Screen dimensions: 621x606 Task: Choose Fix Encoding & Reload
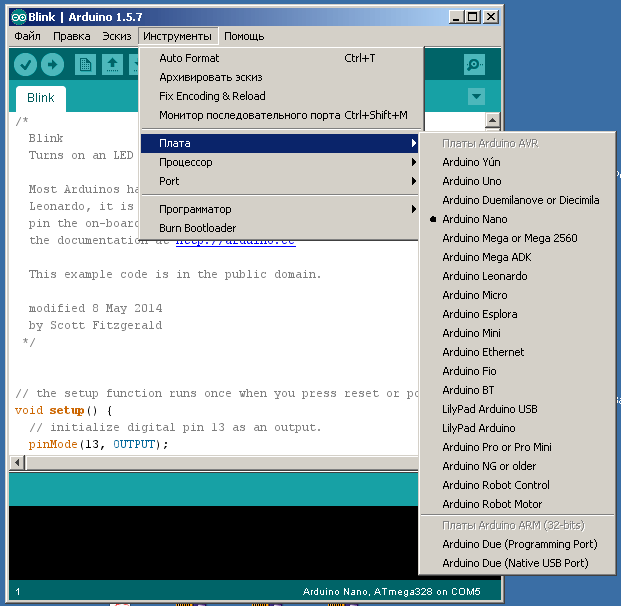[x=280, y=96]
